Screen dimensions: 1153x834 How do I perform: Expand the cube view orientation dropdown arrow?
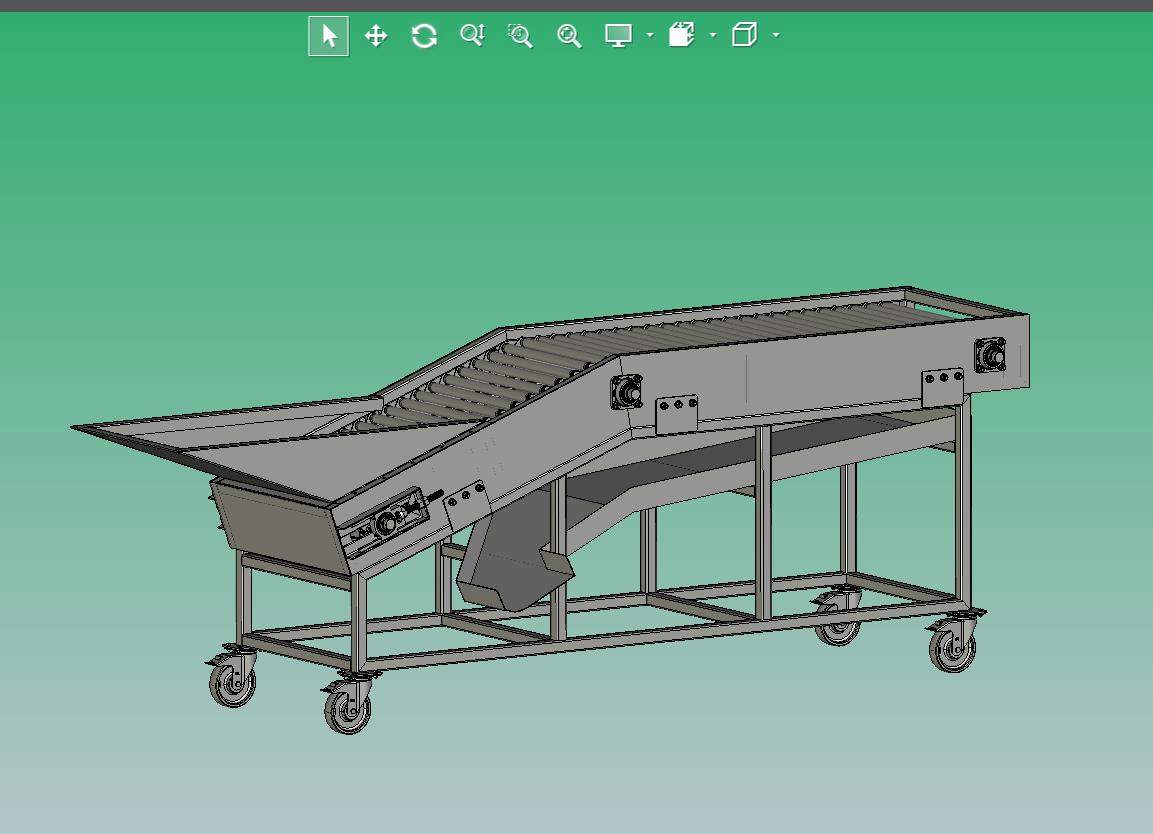pos(777,35)
